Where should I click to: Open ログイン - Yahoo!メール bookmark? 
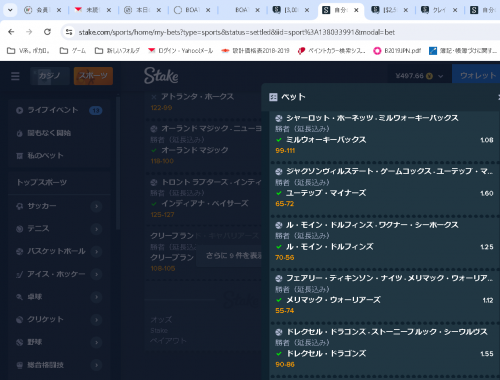181,51
